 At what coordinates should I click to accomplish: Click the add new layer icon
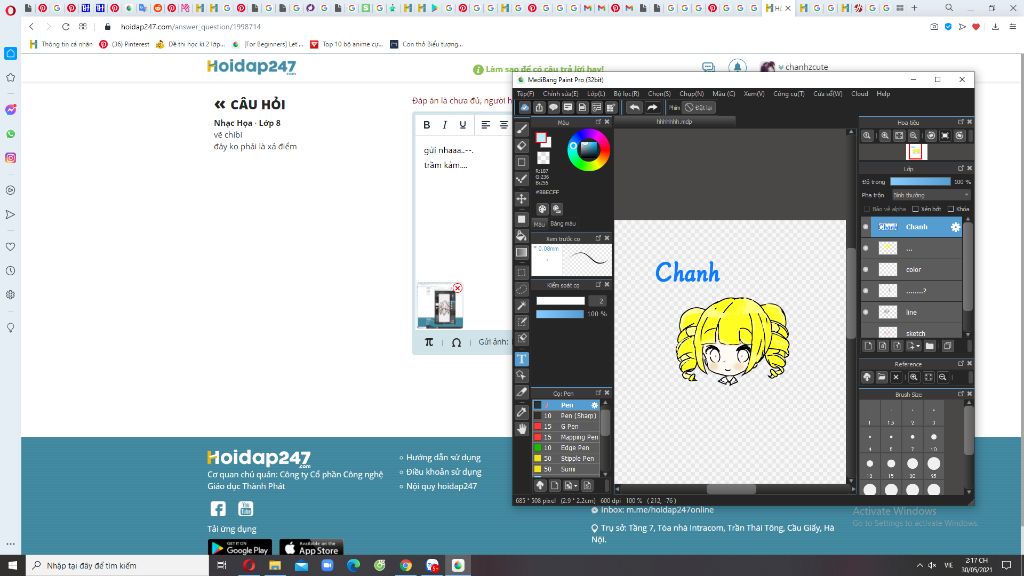868,346
